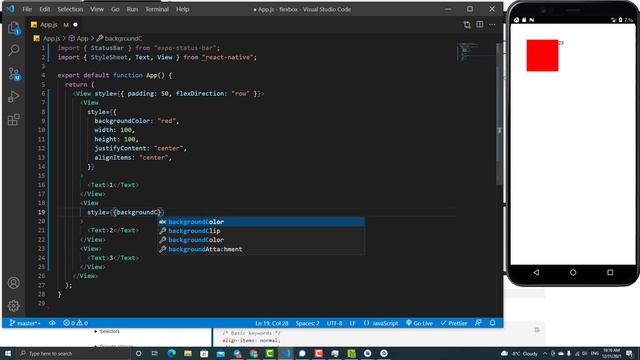Image resolution: width=640 pixels, height=360 pixels.
Task: Split the editor right
Action: pyautogui.click(x=480, y=25)
